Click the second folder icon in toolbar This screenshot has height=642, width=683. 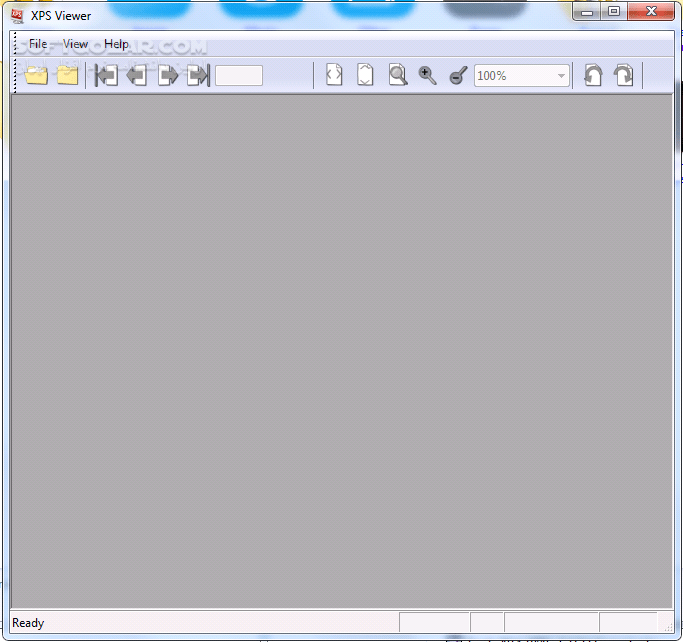click(68, 76)
